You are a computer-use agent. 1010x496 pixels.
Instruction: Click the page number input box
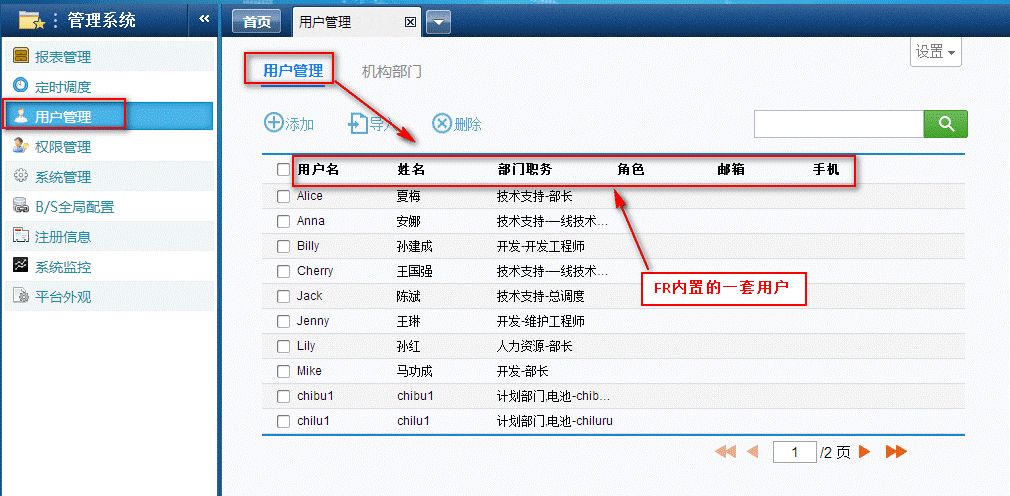click(795, 452)
